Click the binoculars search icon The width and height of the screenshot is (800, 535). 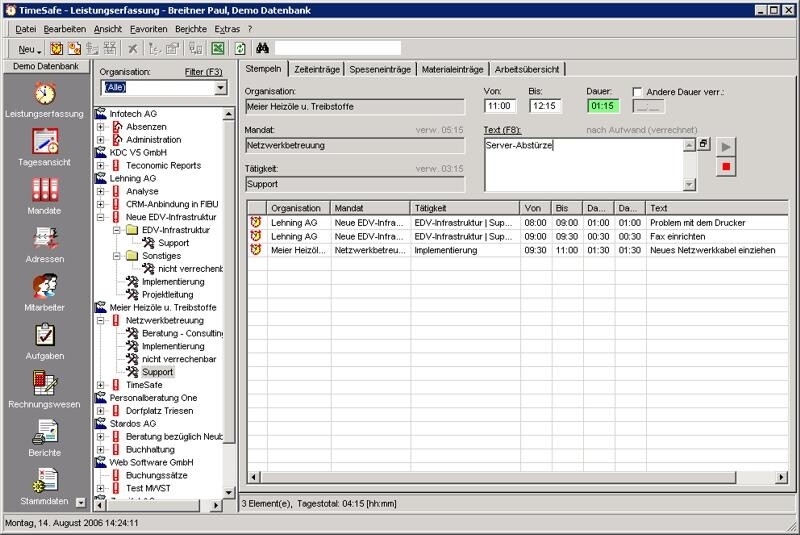(263, 48)
